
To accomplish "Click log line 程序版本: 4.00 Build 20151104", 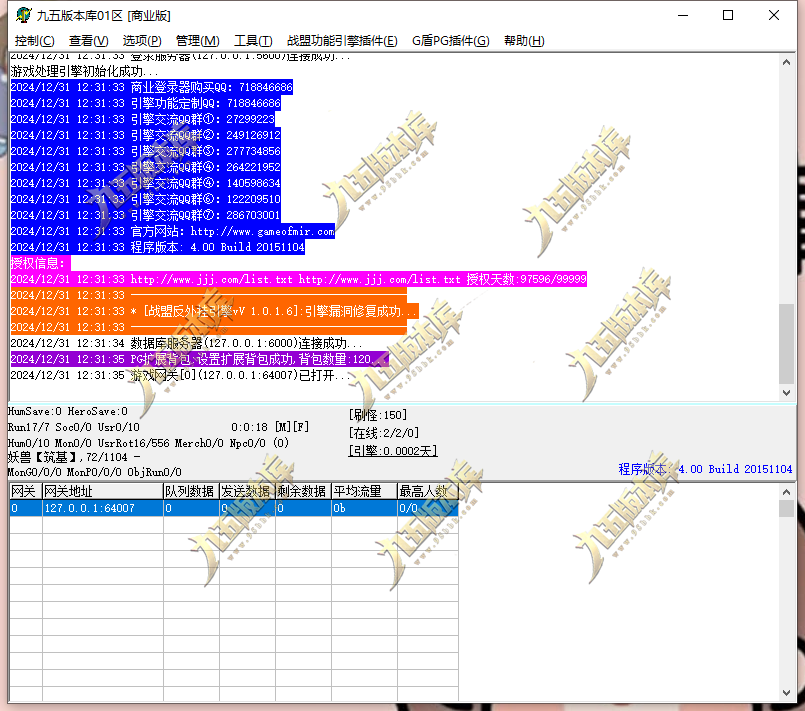I will click(158, 247).
